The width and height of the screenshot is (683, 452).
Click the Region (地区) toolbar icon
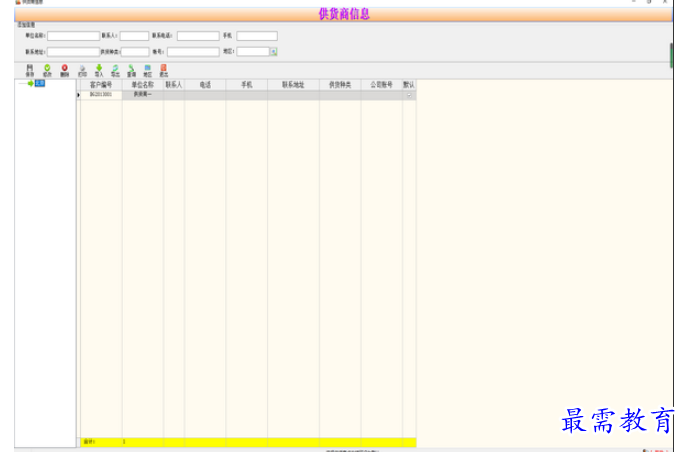click(147, 69)
